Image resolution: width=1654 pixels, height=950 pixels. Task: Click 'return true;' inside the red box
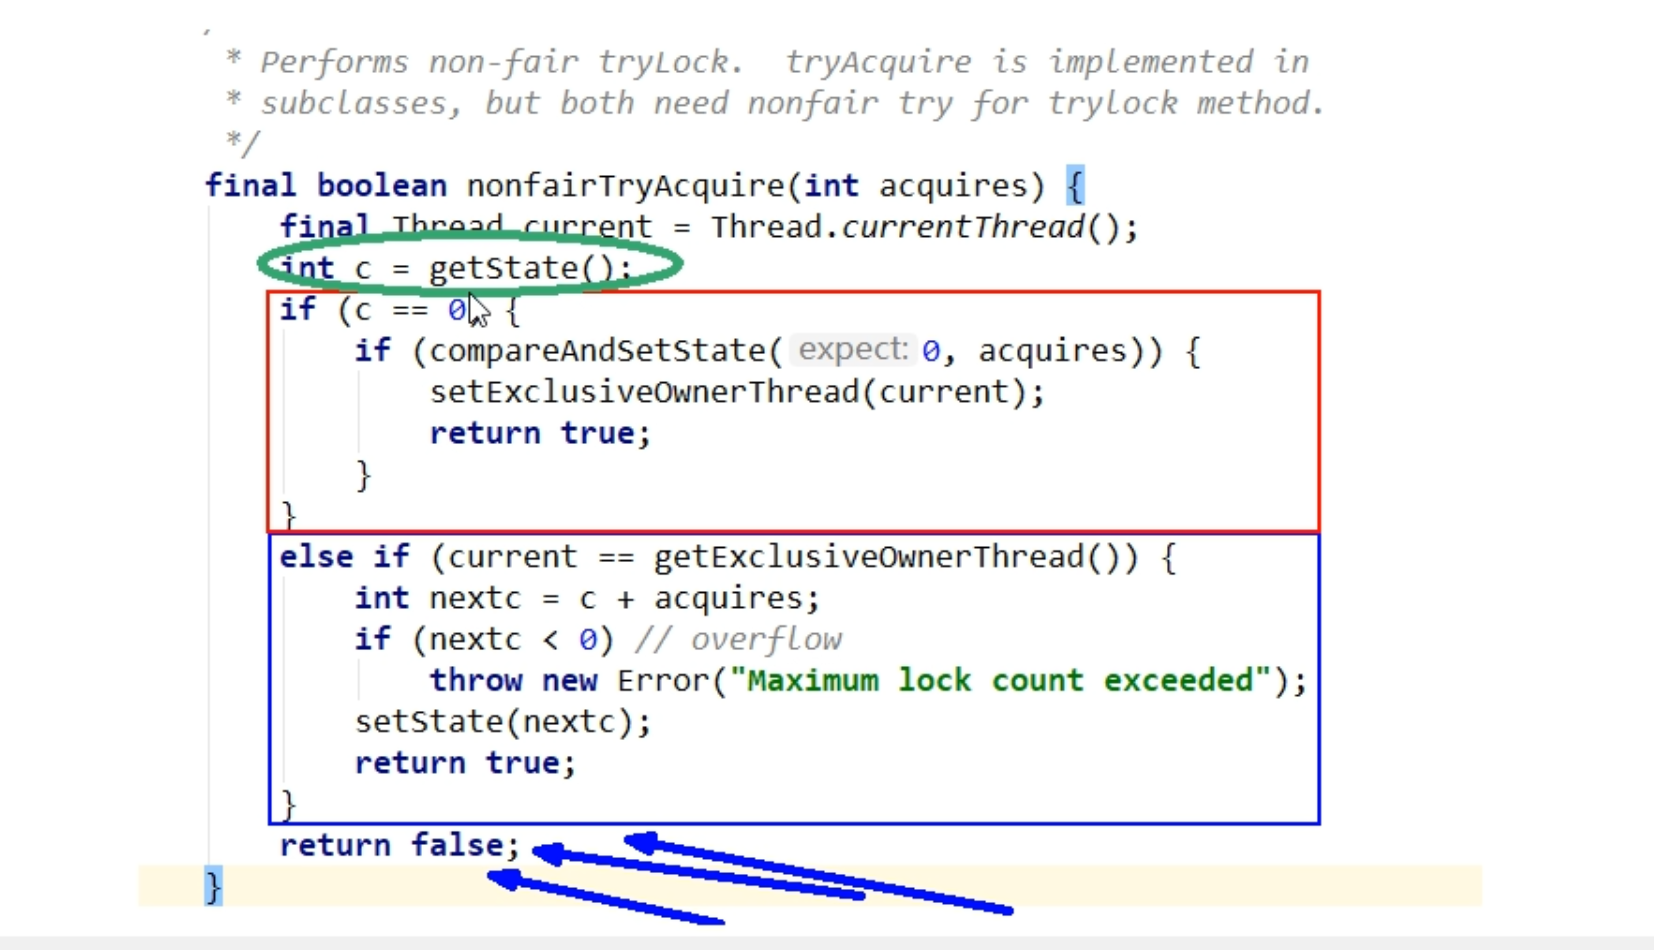(539, 433)
